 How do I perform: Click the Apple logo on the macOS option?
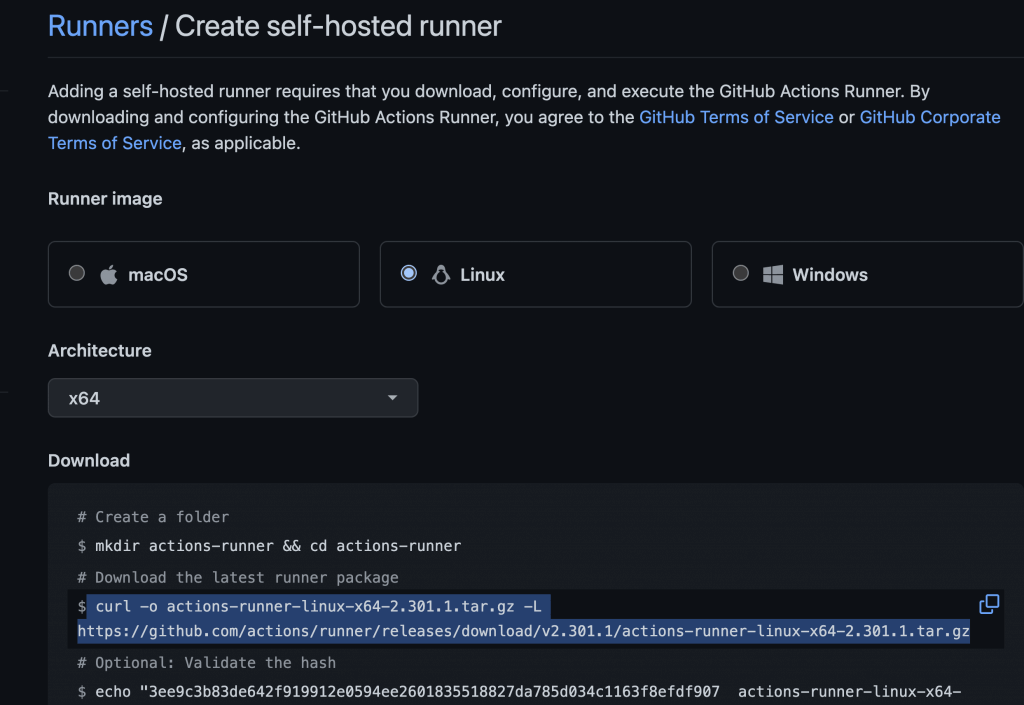pyautogui.click(x=110, y=274)
